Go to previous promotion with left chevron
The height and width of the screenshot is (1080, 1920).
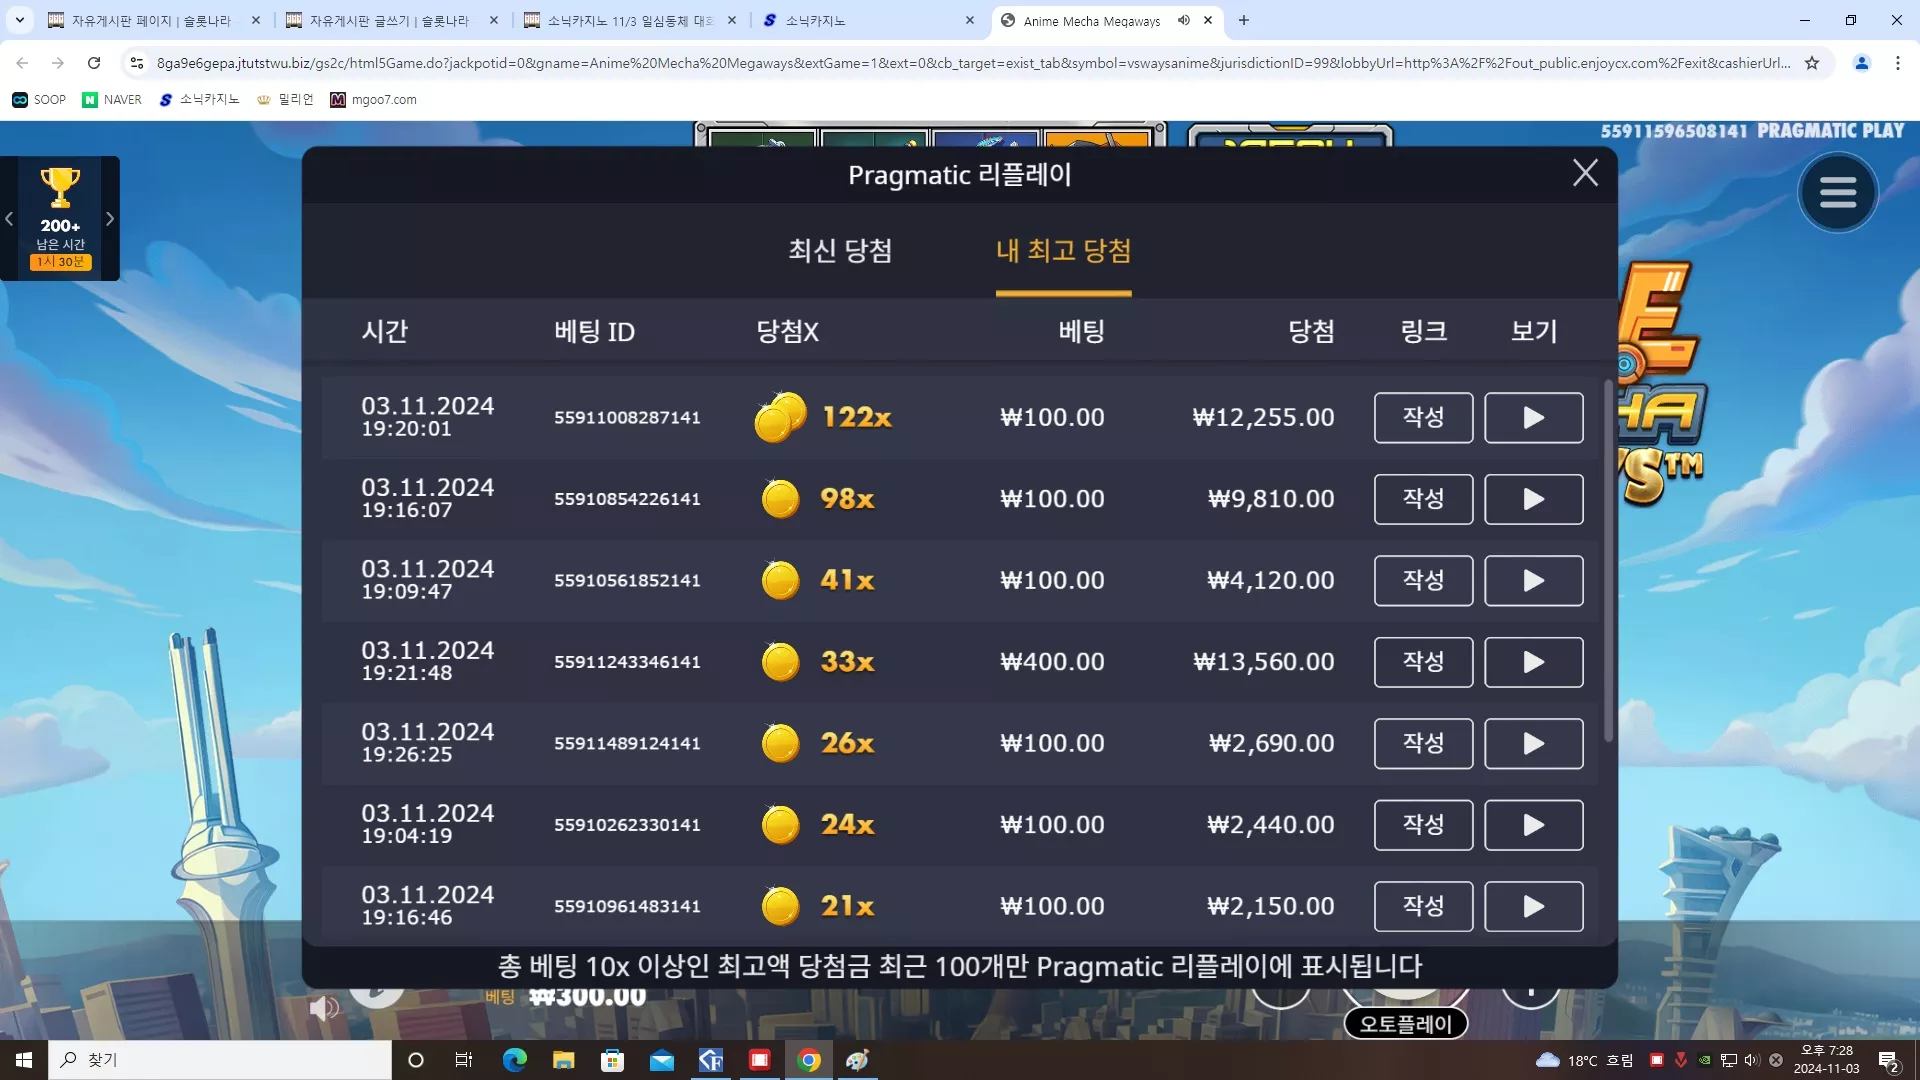pyautogui.click(x=9, y=218)
